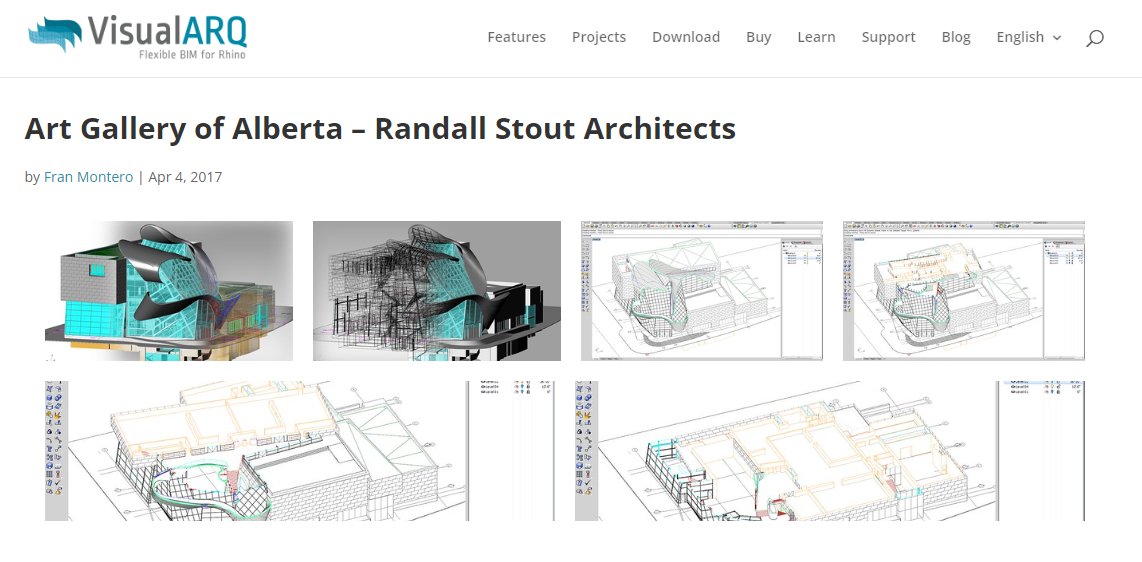Image resolution: width=1142 pixels, height=562 pixels.
Task: Click the VisualARQ logo
Action: [138, 36]
